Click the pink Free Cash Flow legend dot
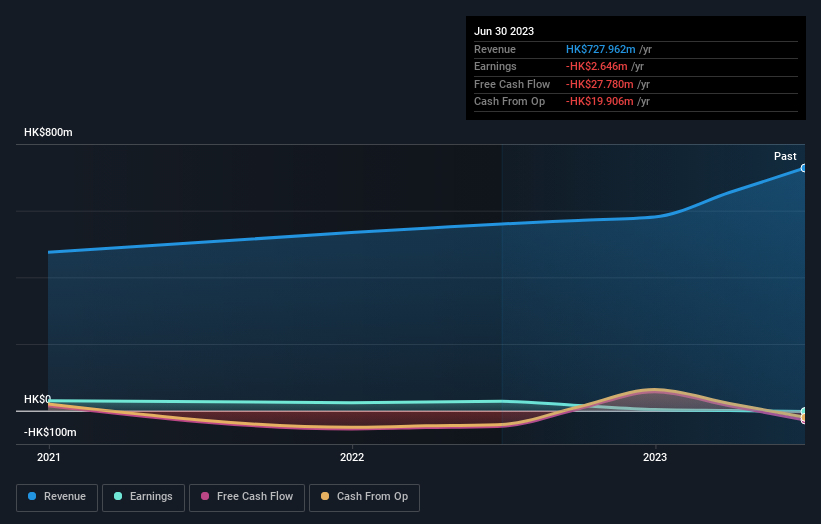Image resolution: width=821 pixels, height=524 pixels. (x=205, y=496)
